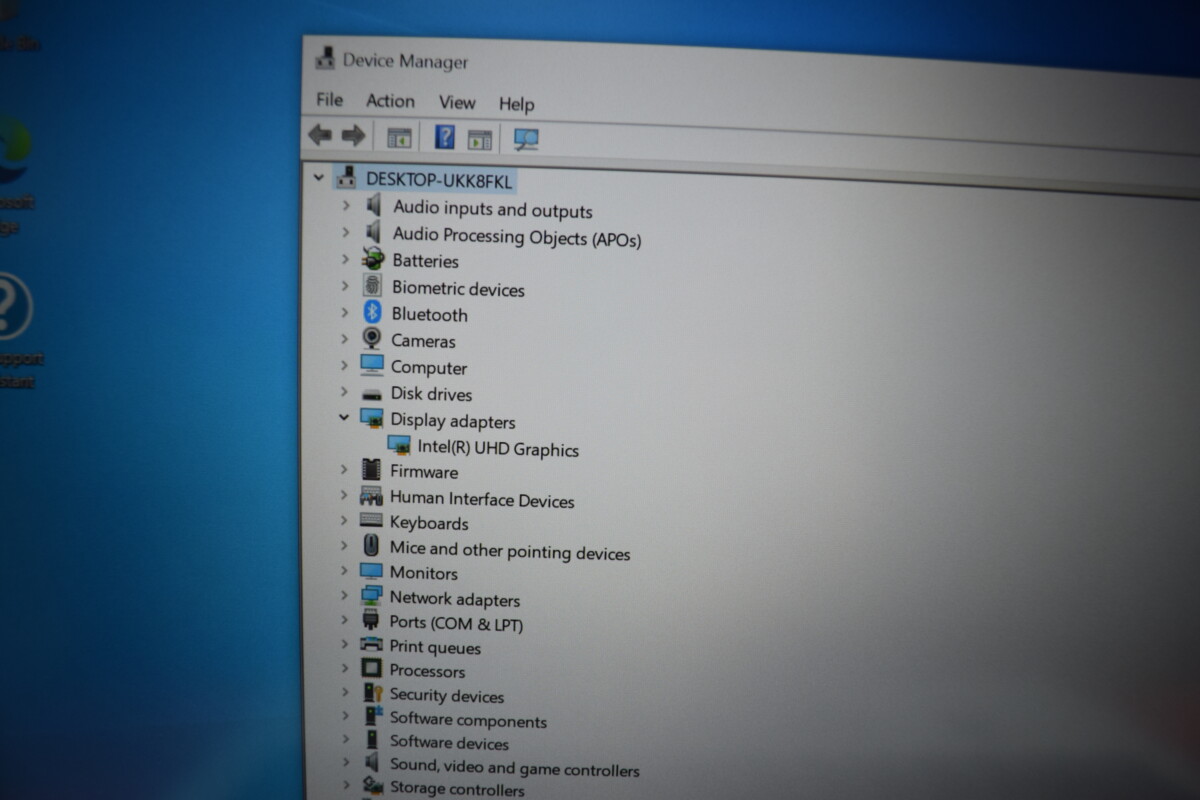Viewport: 1200px width, 800px height.
Task: Expand the Network adapters node
Action: pos(344,597)
